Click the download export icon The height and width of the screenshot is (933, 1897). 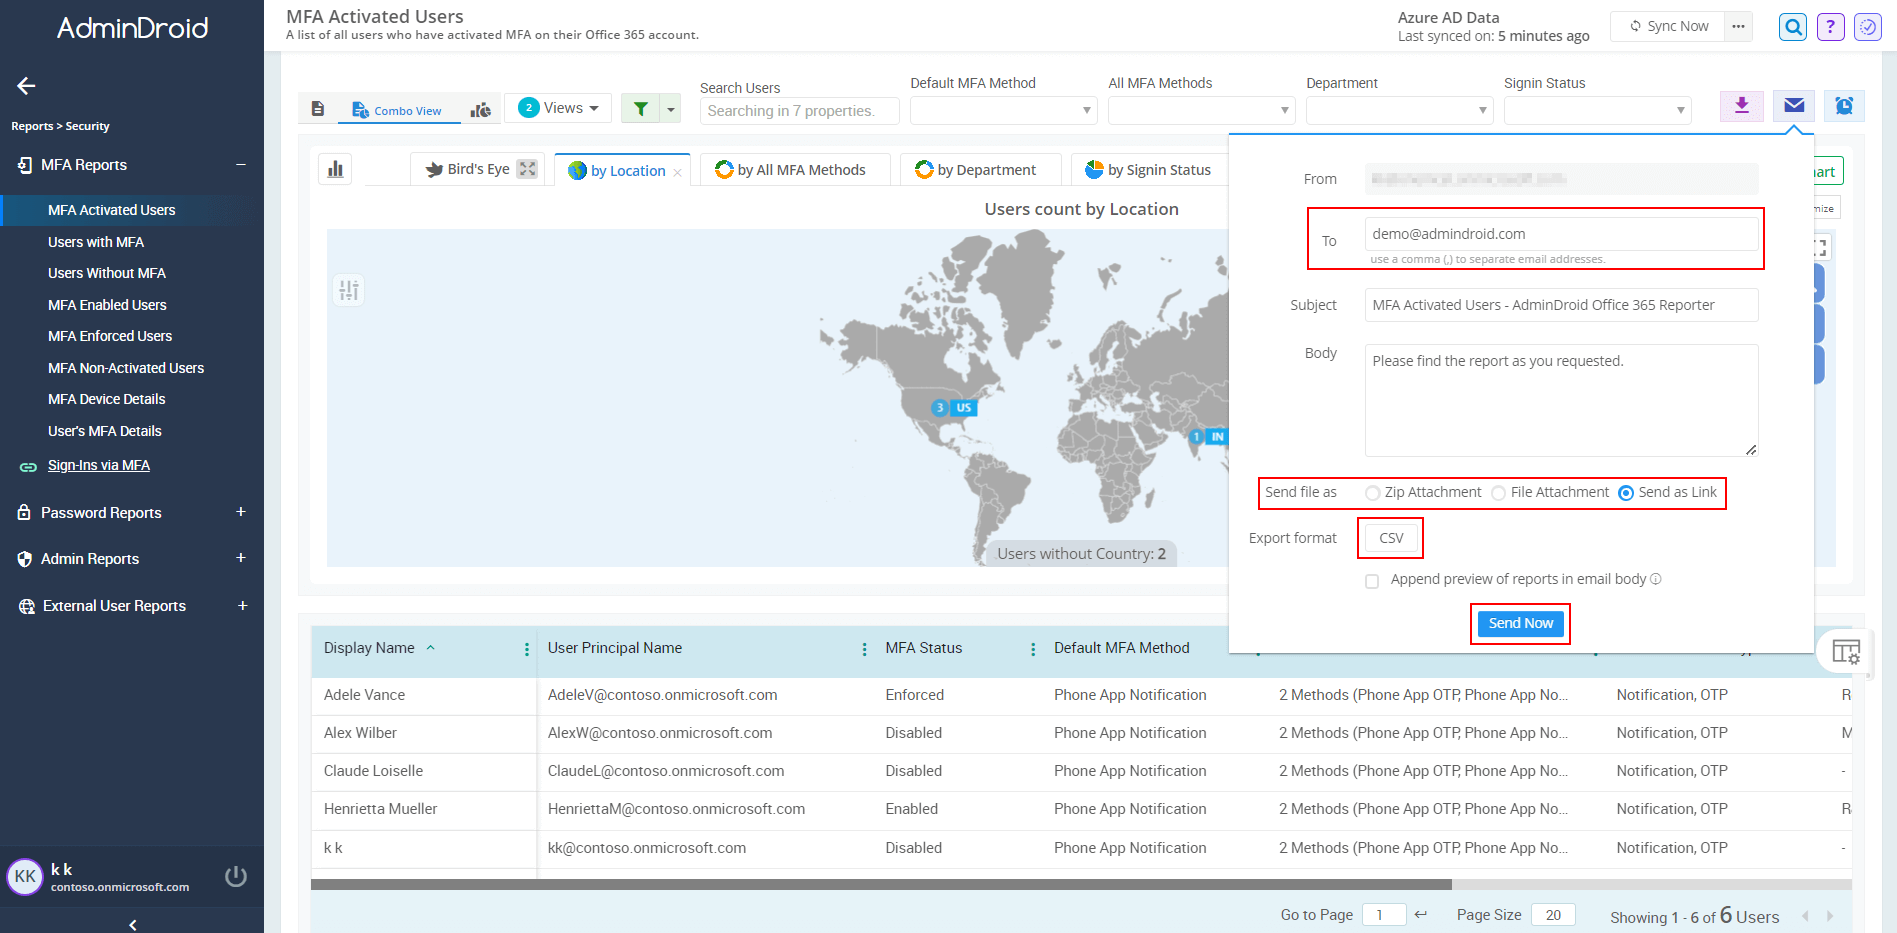coord(1741,106)
